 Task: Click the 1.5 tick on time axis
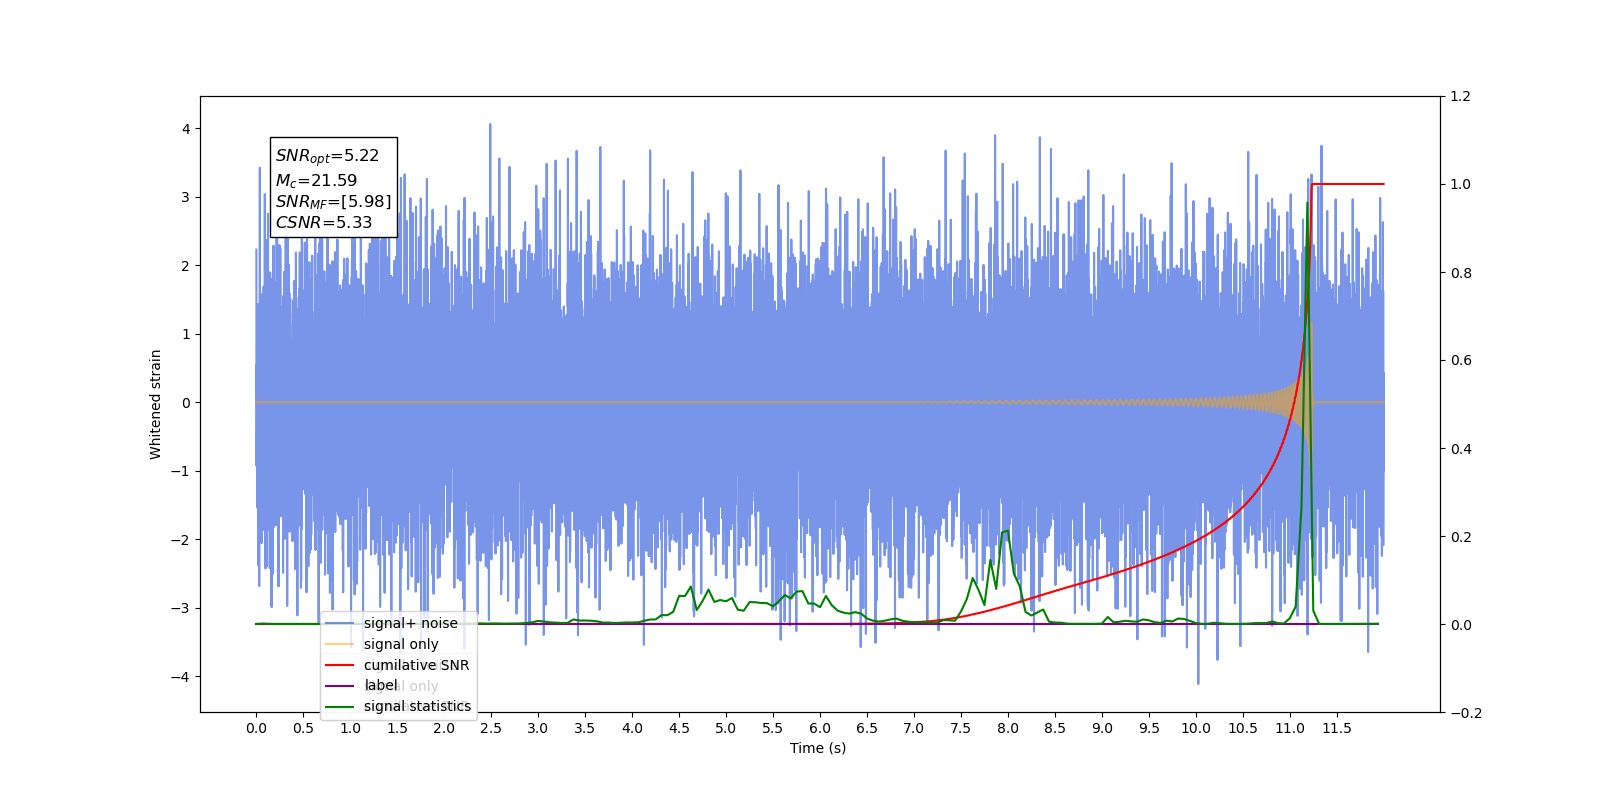pos(397,728)
